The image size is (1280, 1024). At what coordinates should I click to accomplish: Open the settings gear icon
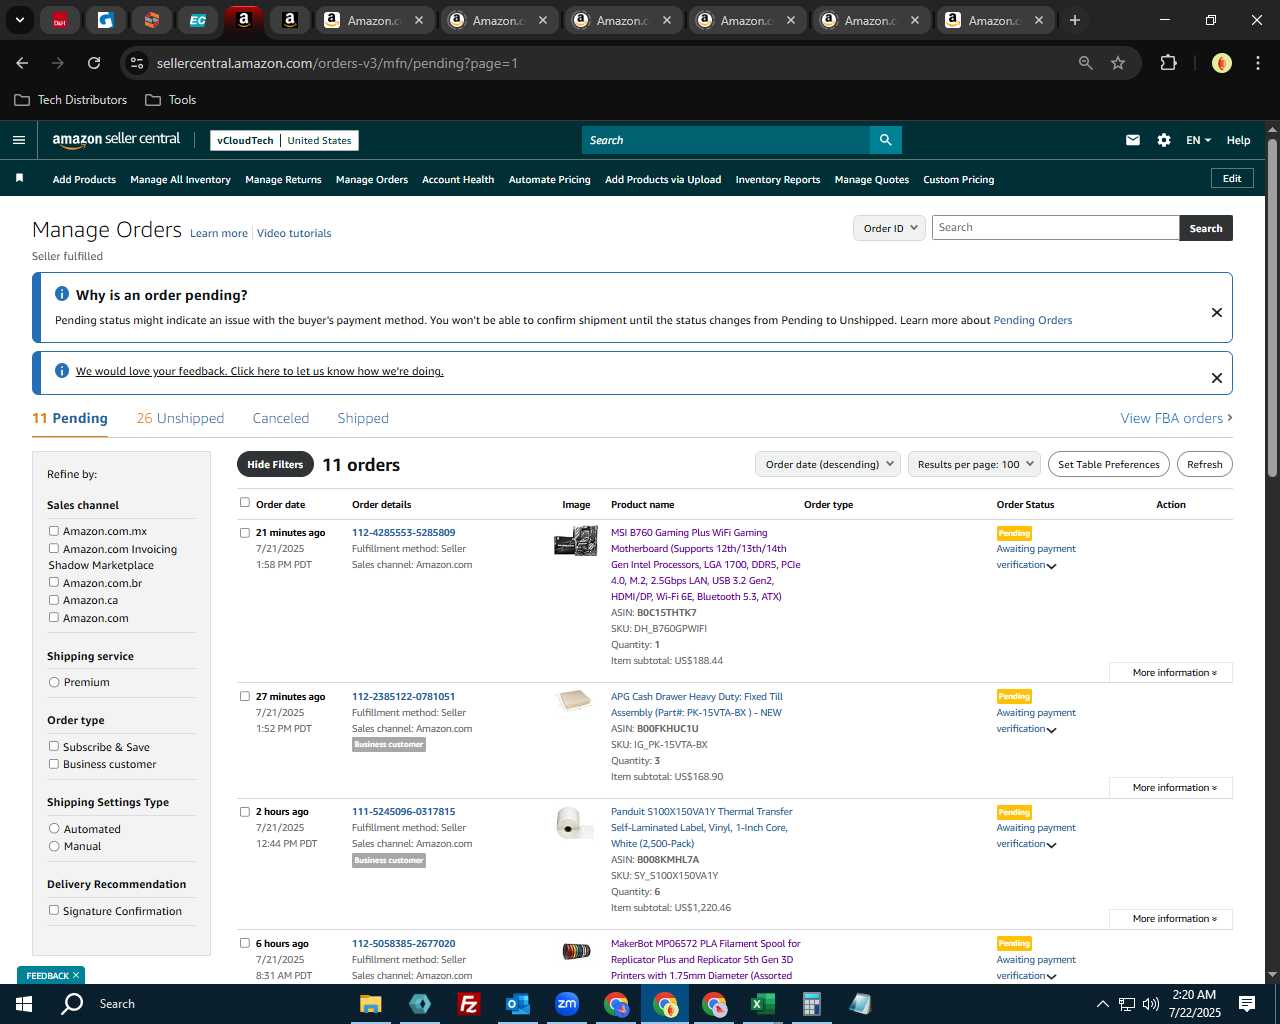tap(1164, 140)
